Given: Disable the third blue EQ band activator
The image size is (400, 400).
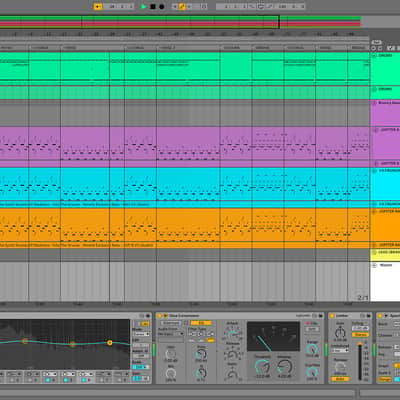Looking at the screenshot, I should pyautogui.click(x=84, y=380).
